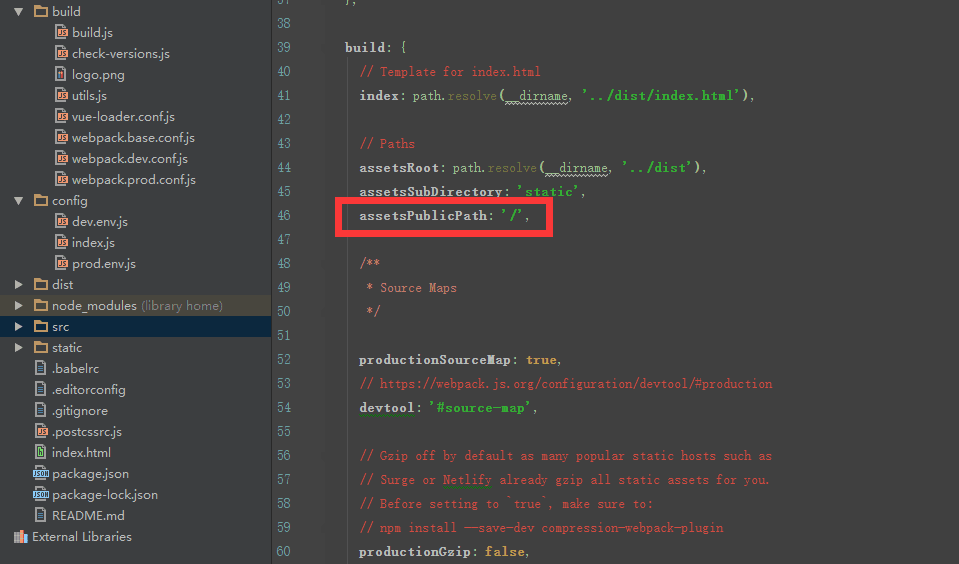Click the config folder icon
This screenshot has height=564, width=959.
tap(41, 200)
